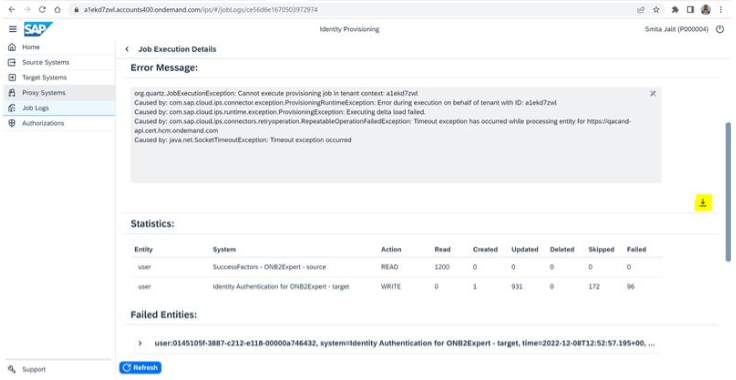Screen dimensions: 736x380
Task: Click the browser reload icon
Action: pos(42,9)
